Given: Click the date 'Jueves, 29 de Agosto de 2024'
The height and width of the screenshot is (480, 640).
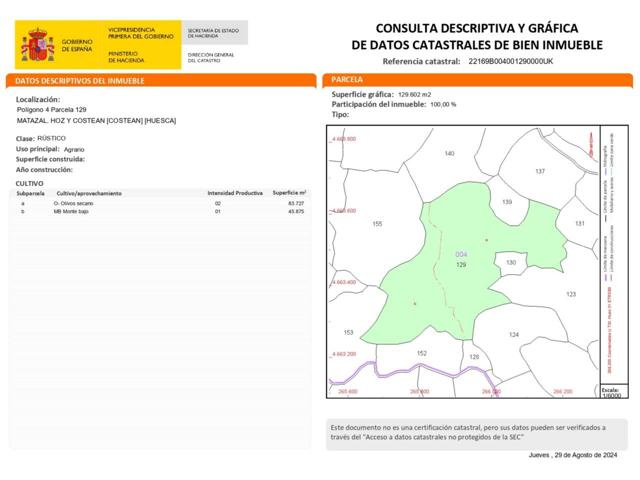Looking at the screenshot, I should click(x=573, y=455).
